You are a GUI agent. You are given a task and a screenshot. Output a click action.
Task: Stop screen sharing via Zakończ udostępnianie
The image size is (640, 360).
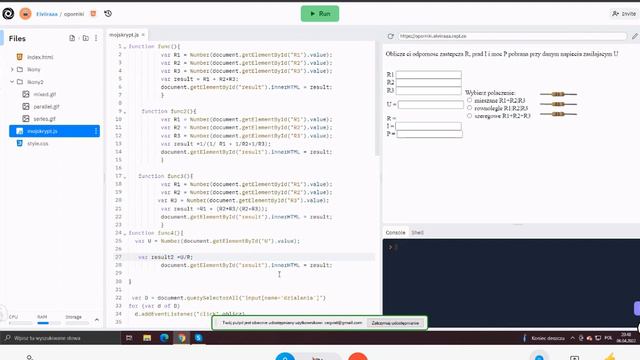click(395, 323)
